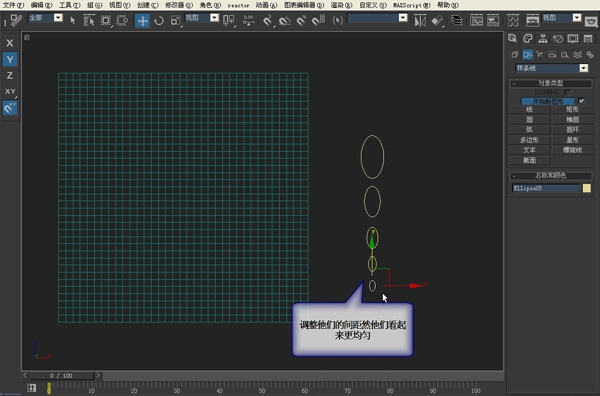
Task: Open the 修改器 menu
Action: point(179,5)
